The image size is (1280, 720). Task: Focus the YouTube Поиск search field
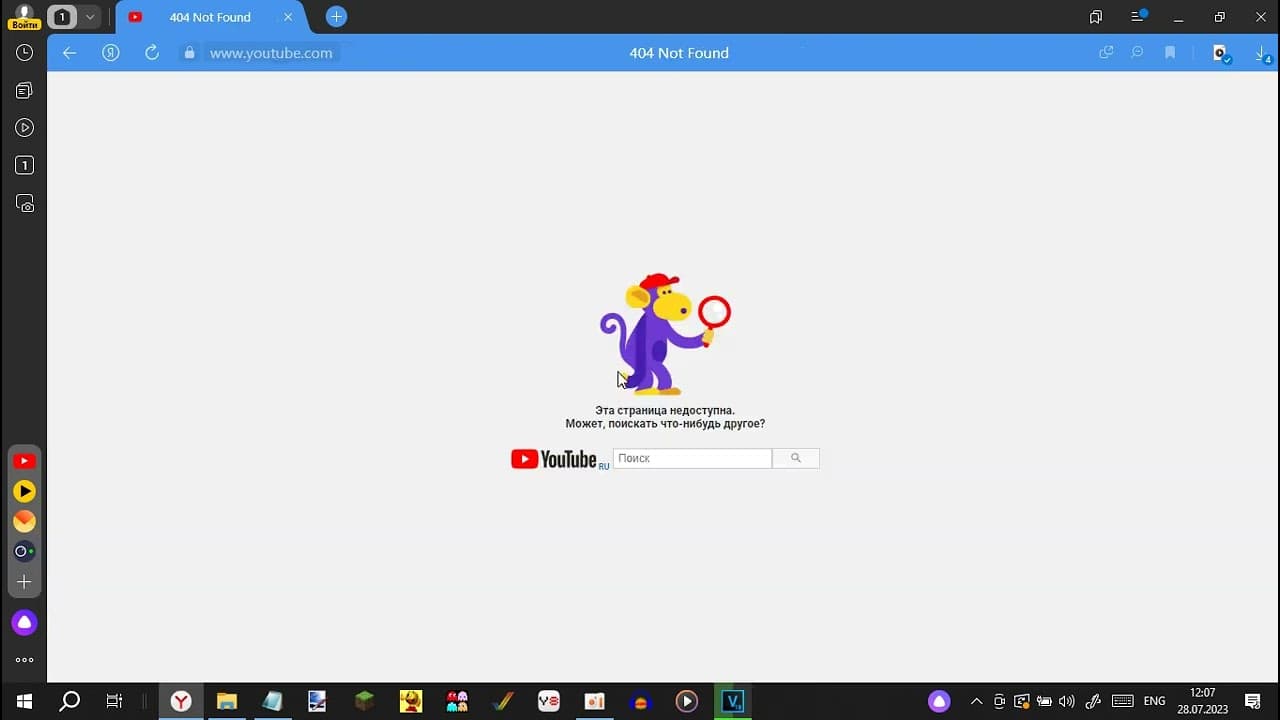coord(692,458)
